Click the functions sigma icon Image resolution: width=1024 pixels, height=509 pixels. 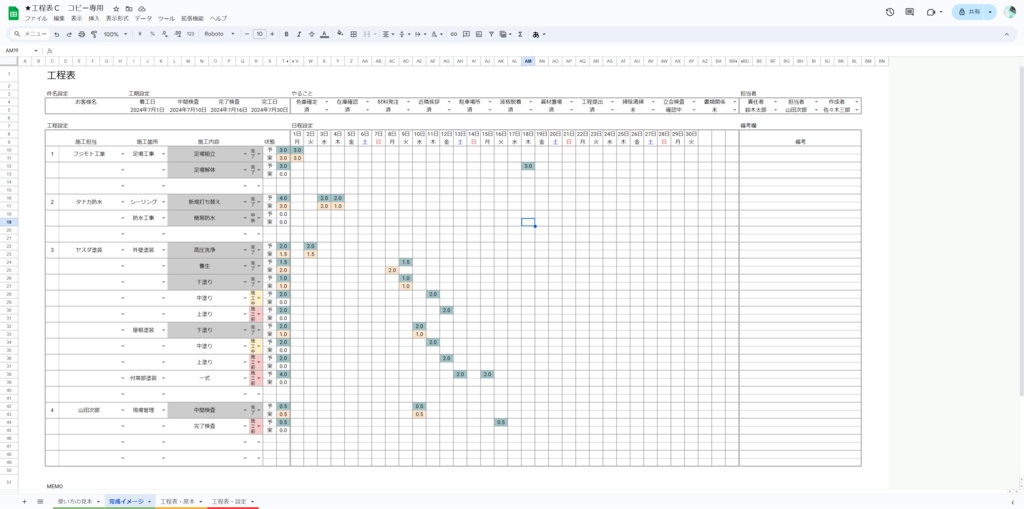click(520, 34)
